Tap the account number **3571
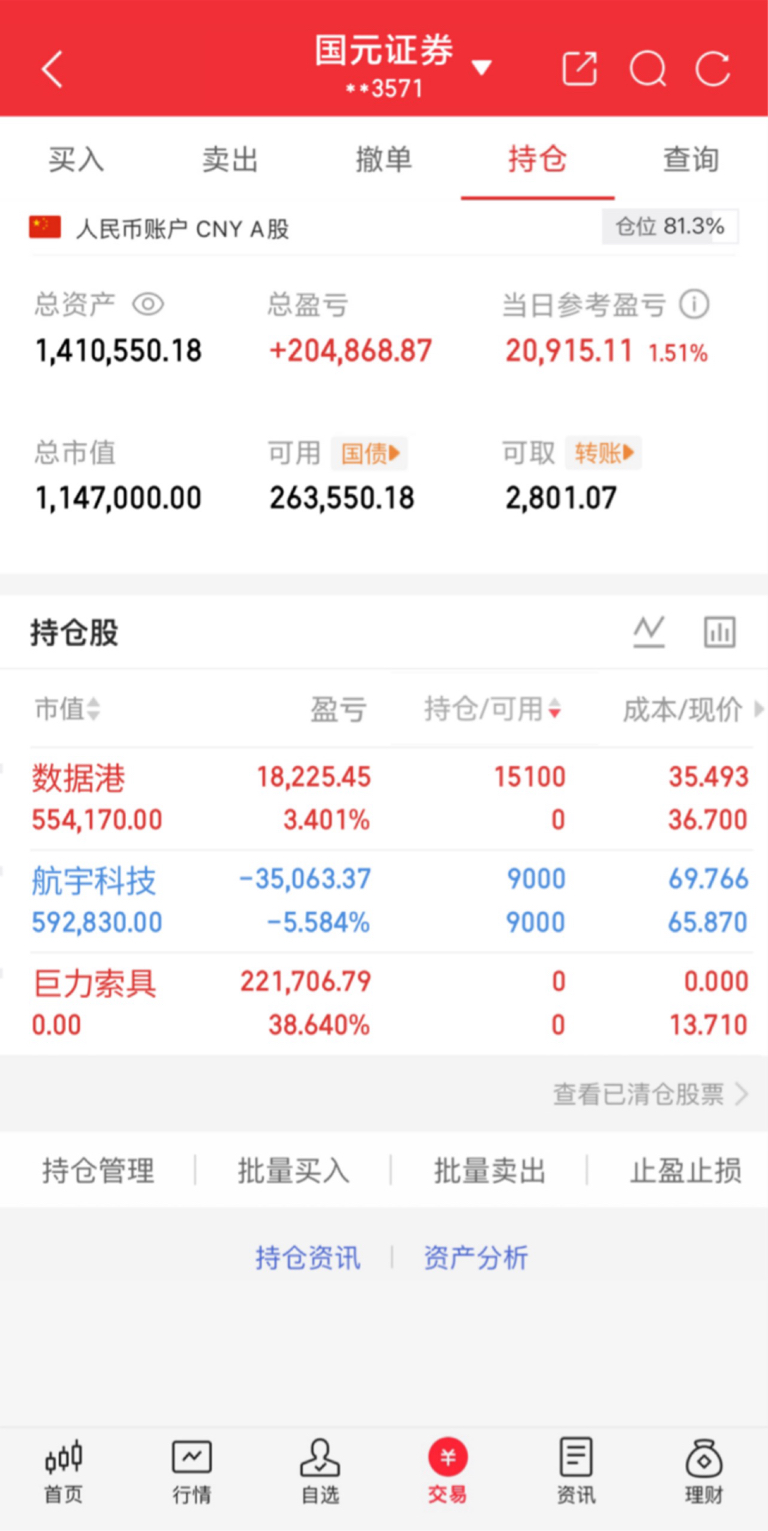Image resolution: width=768 pixels, height=1531 pixels. point(384,89)
